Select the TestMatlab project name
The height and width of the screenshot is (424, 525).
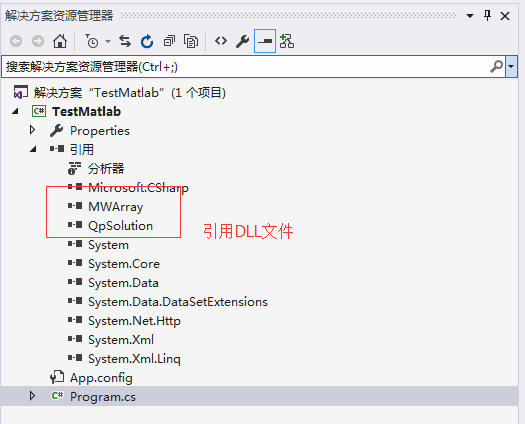click(x=86, y=112)
